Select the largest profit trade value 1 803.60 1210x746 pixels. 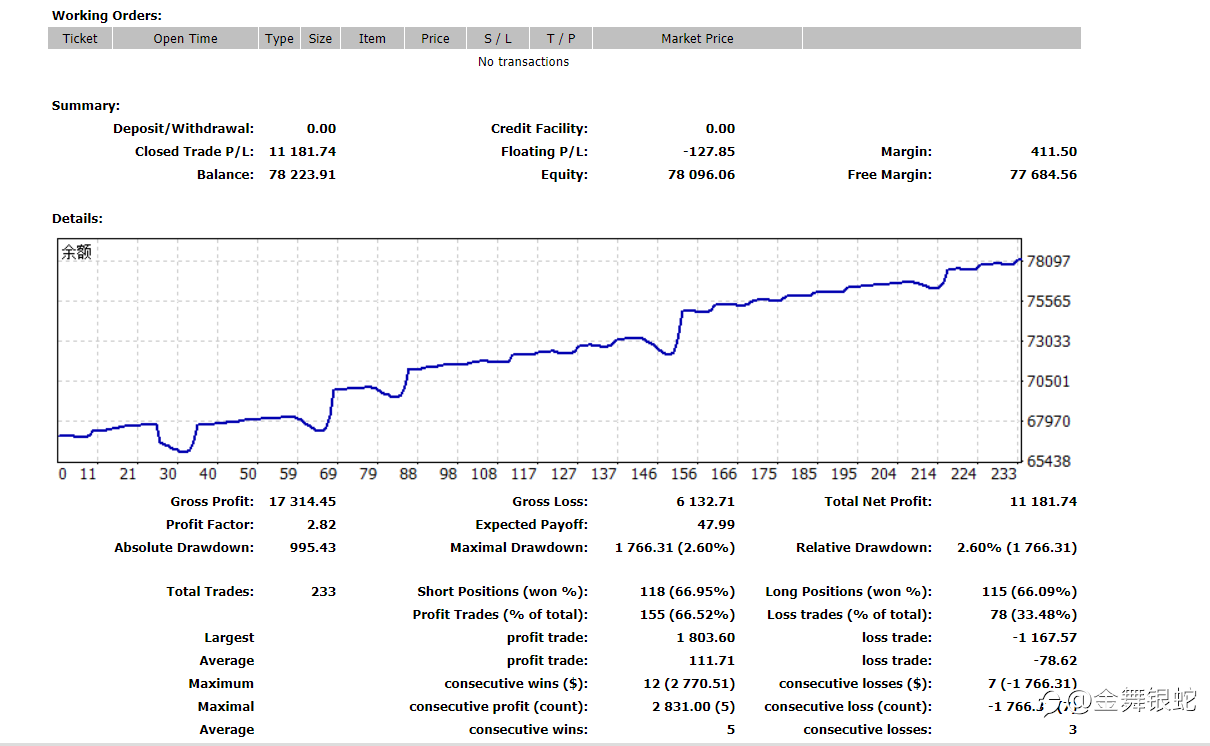[x=705, y=638]
